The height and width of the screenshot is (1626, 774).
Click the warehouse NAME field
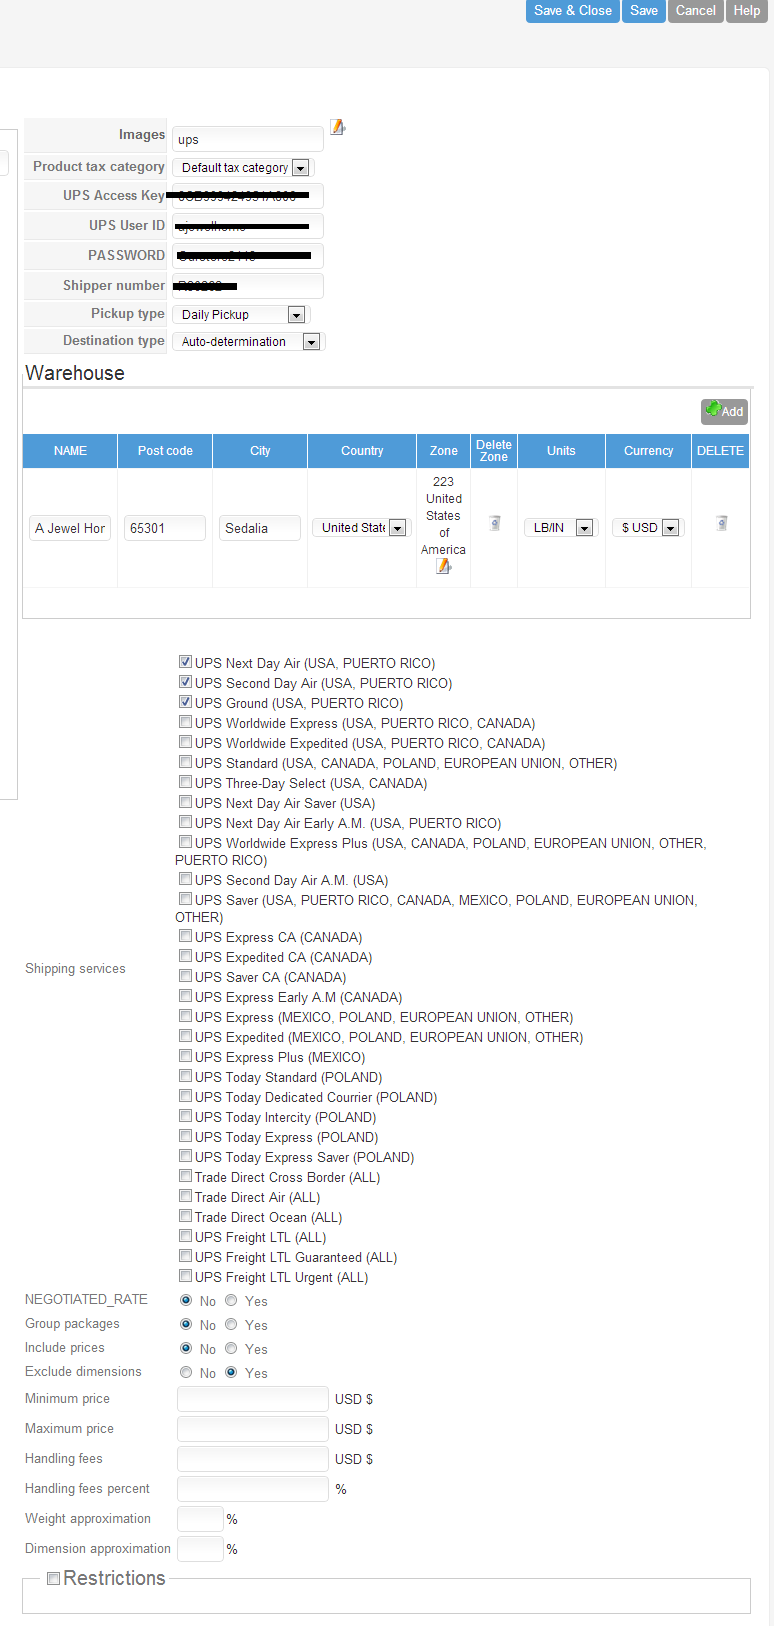click(70, 528)
